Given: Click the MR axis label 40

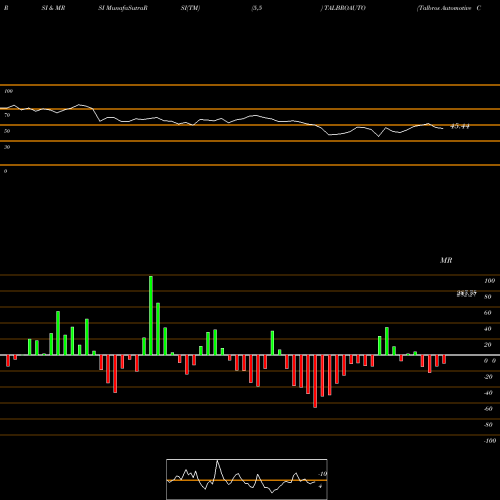Looking at the screenshot, I should [x=488, y=329].
